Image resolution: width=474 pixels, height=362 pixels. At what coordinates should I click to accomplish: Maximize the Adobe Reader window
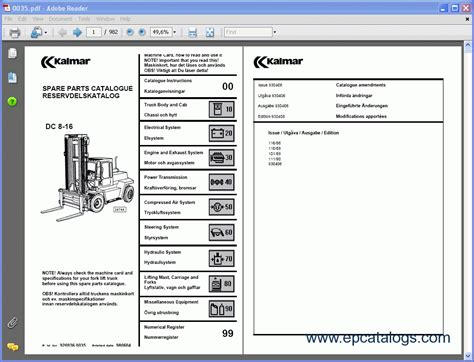pyautogui.click(x=455, y=8)
